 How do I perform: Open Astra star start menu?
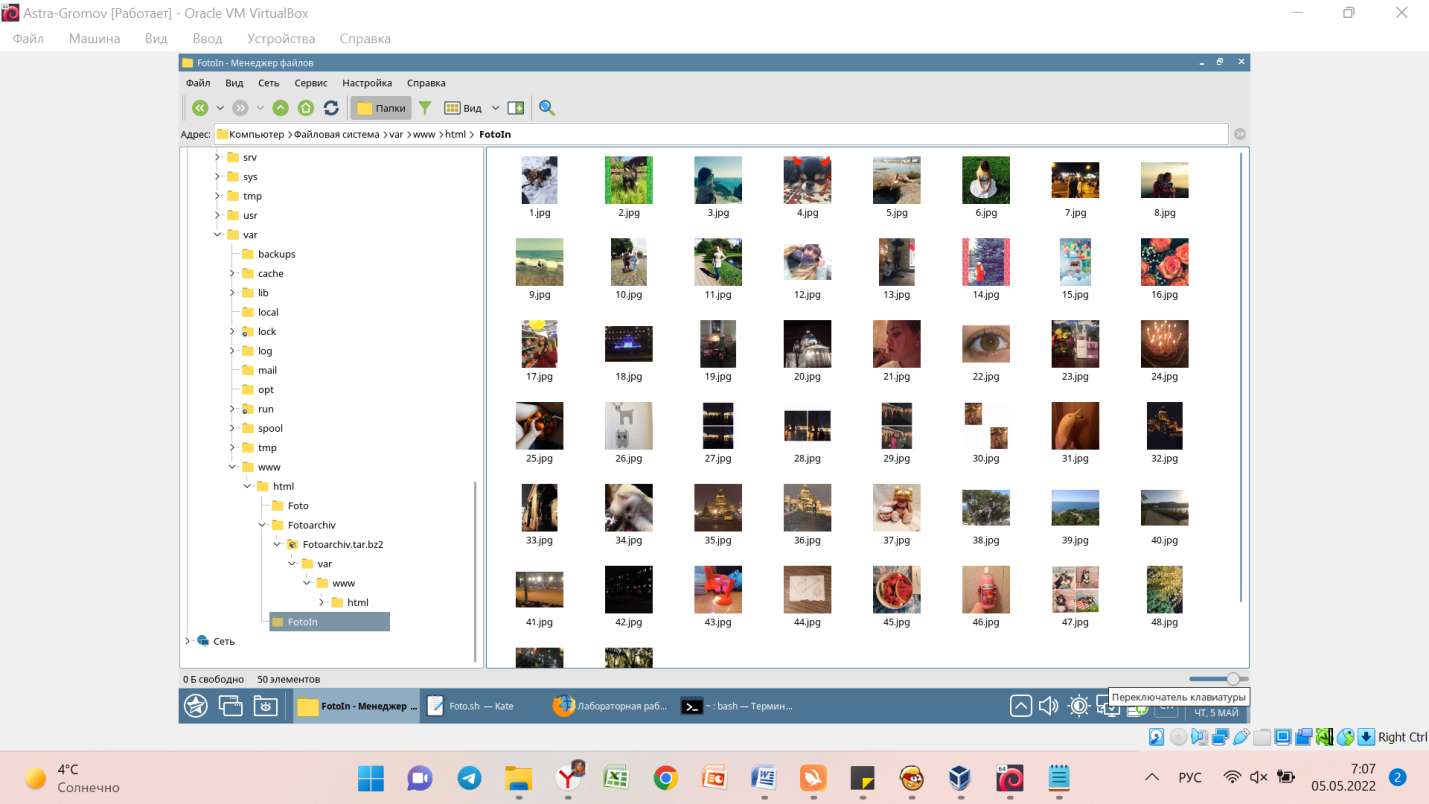click(196, 706)
